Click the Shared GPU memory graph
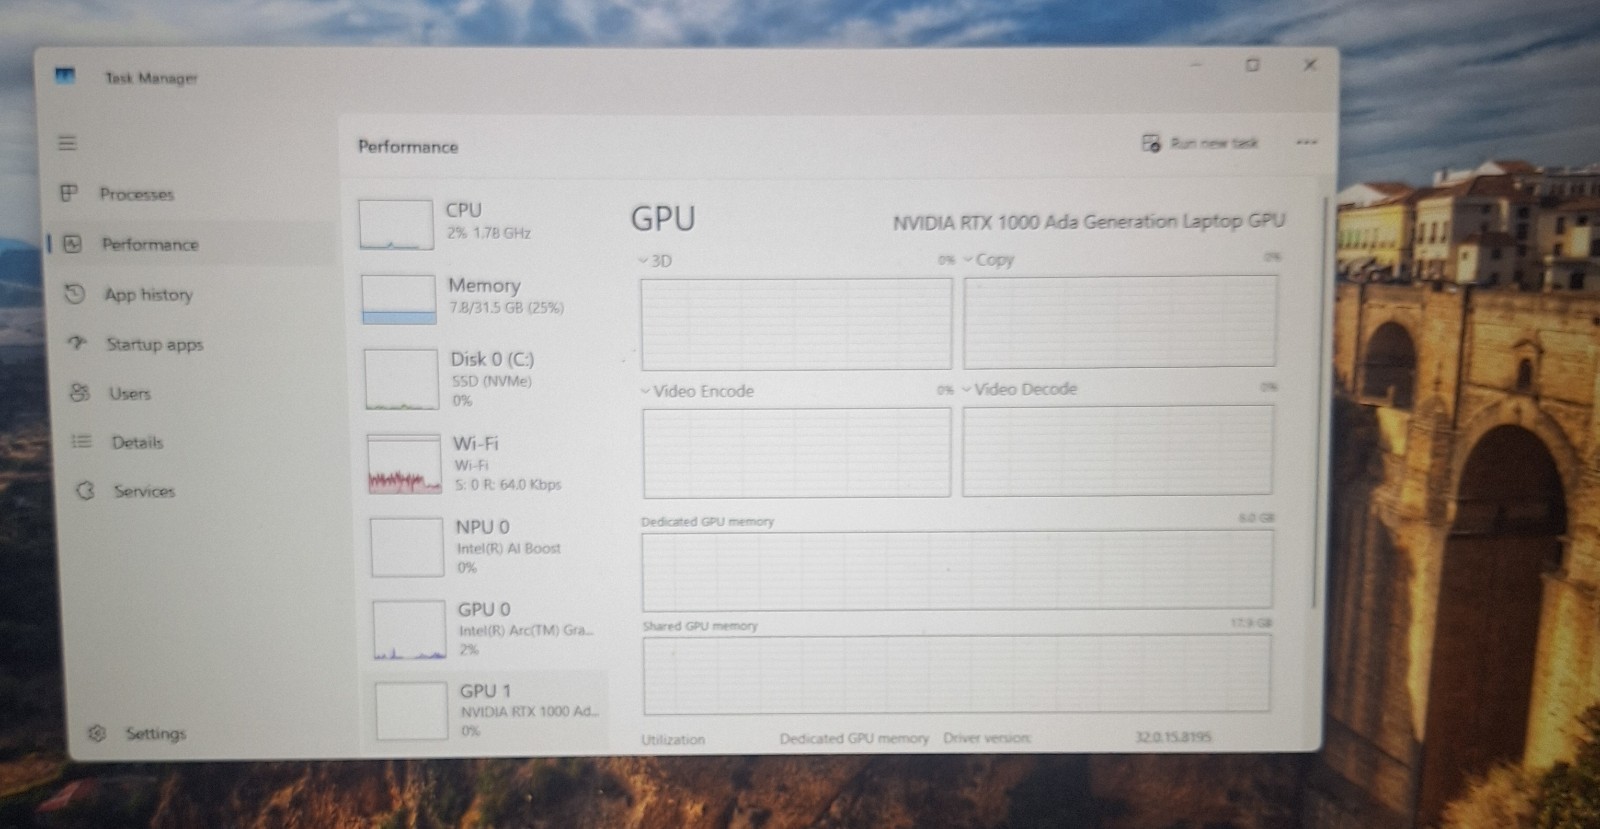 coord(957,675)
